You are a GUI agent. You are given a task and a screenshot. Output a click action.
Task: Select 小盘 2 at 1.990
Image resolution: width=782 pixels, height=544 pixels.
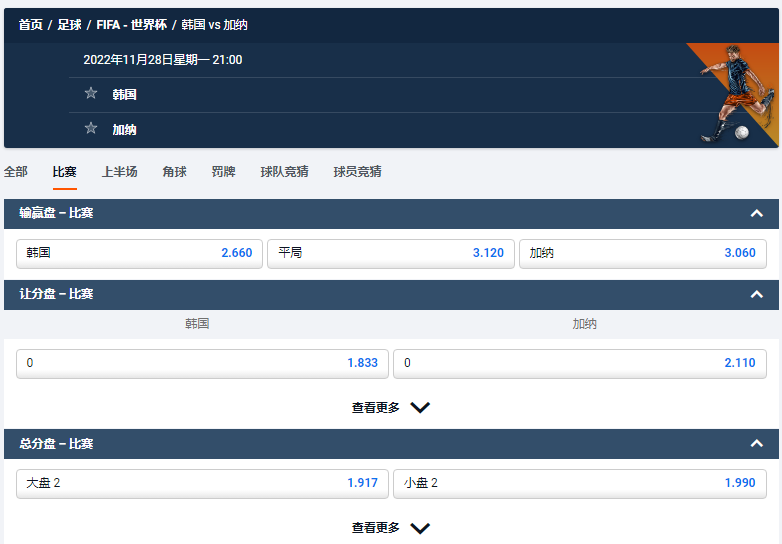[x=580, y=483]
